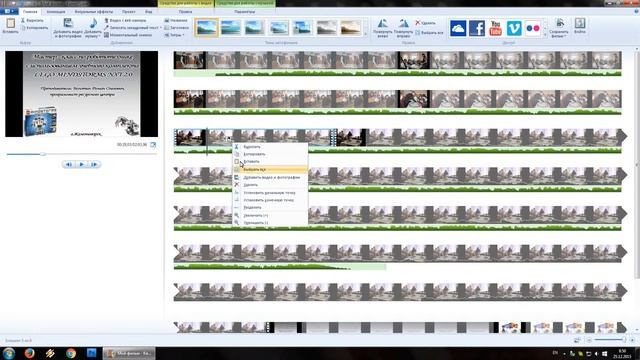Choose Split (Разделить) in context menu
The height and width of the screenshot is (360, 640).
(x=270, y=207)
